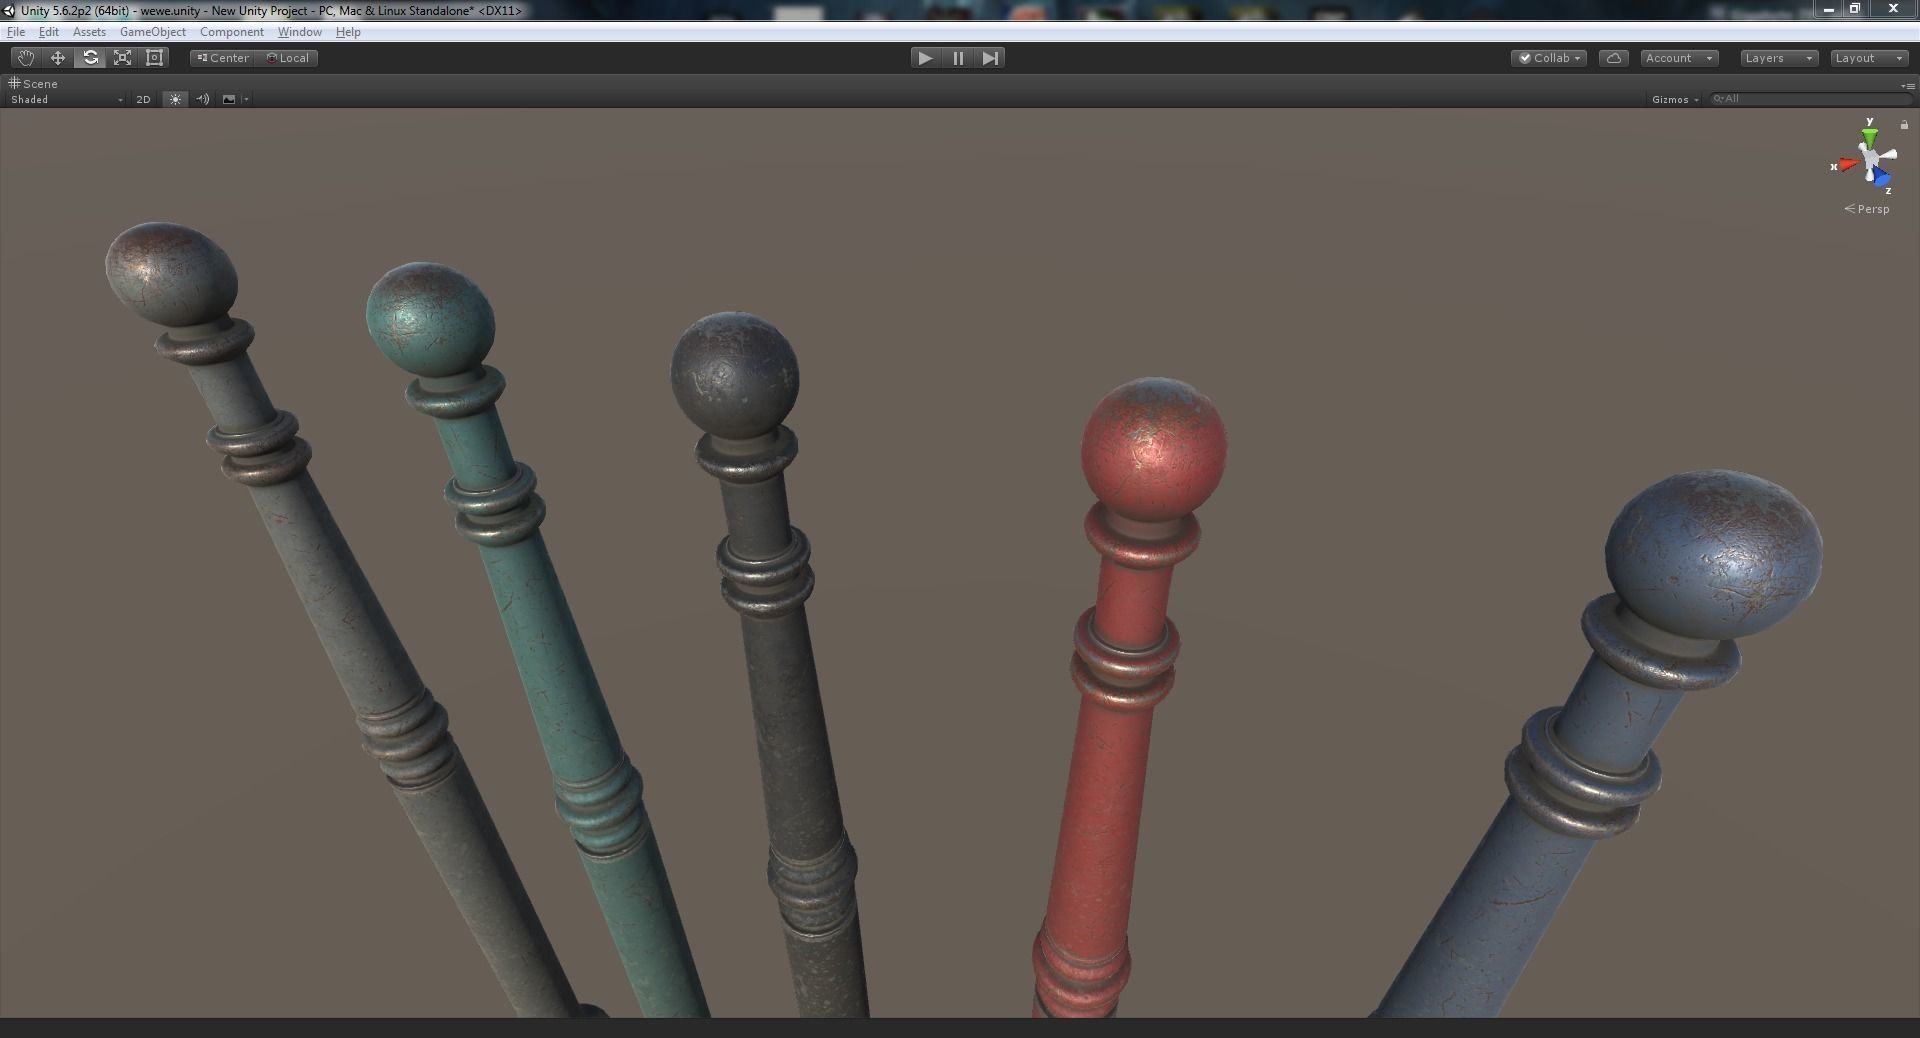Viewport: 1920px width, 1038px height.
Task: Start Play mode
Action: point(925,58)
